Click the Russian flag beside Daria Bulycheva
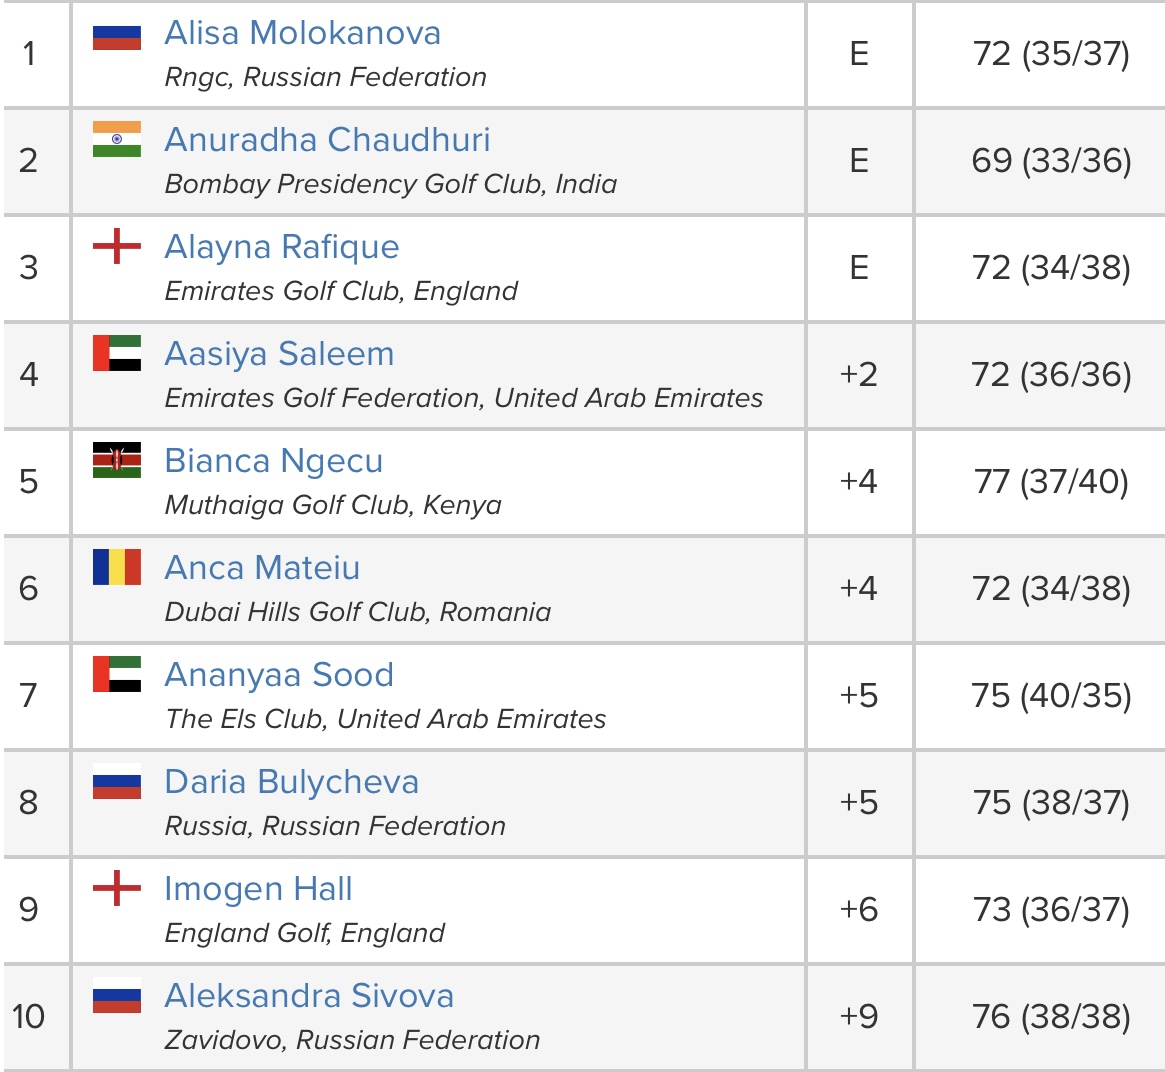 point(117,782)
